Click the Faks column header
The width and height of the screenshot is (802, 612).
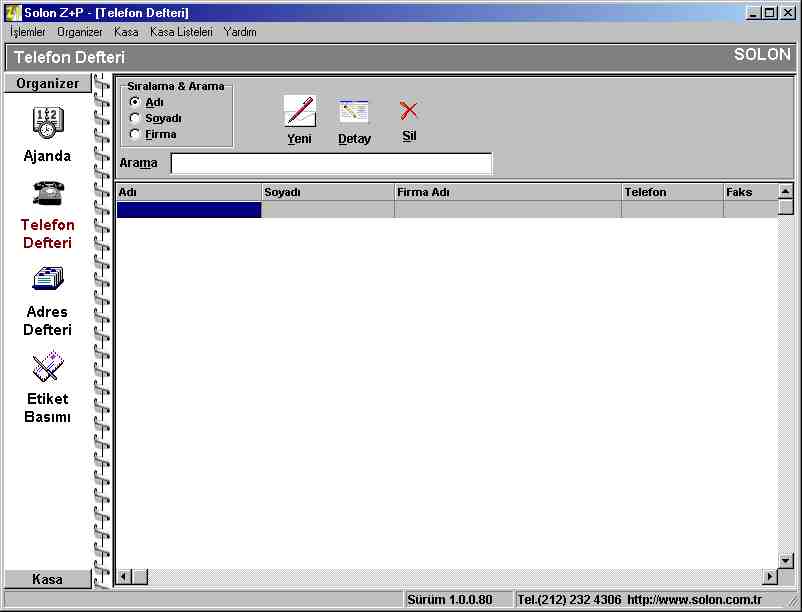tap(750, 192)
